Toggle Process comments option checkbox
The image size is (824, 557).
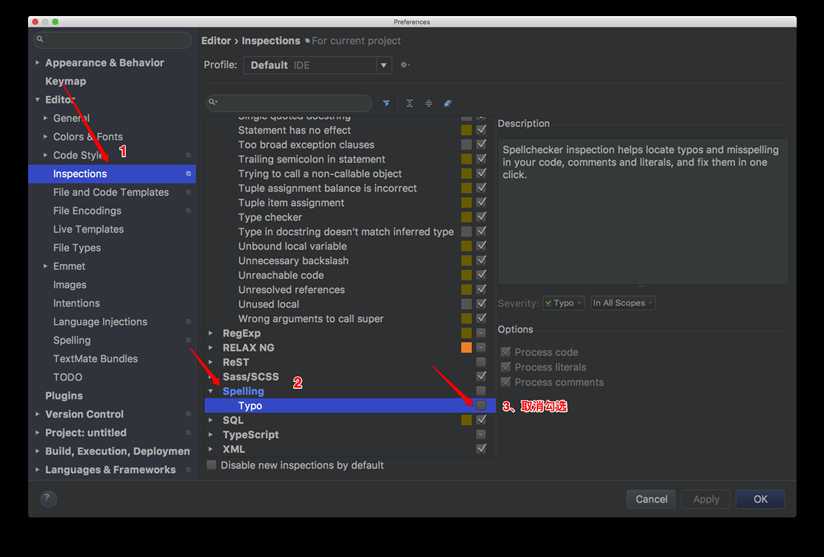(506, 381)
